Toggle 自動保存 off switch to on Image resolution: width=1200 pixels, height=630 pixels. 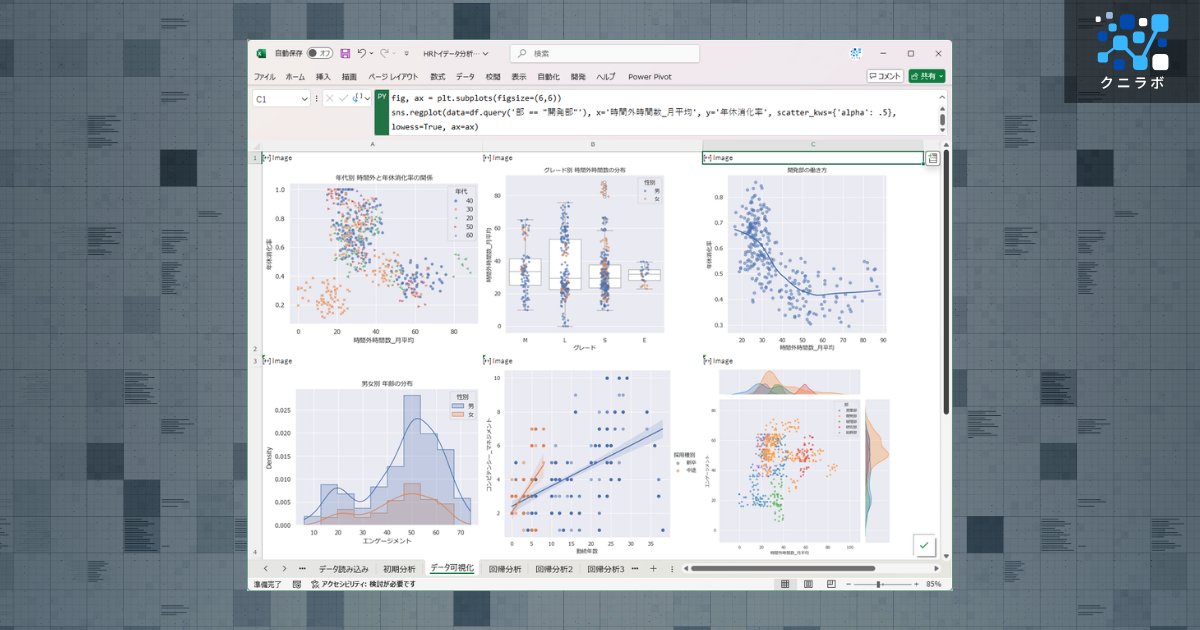click(322, 53)
